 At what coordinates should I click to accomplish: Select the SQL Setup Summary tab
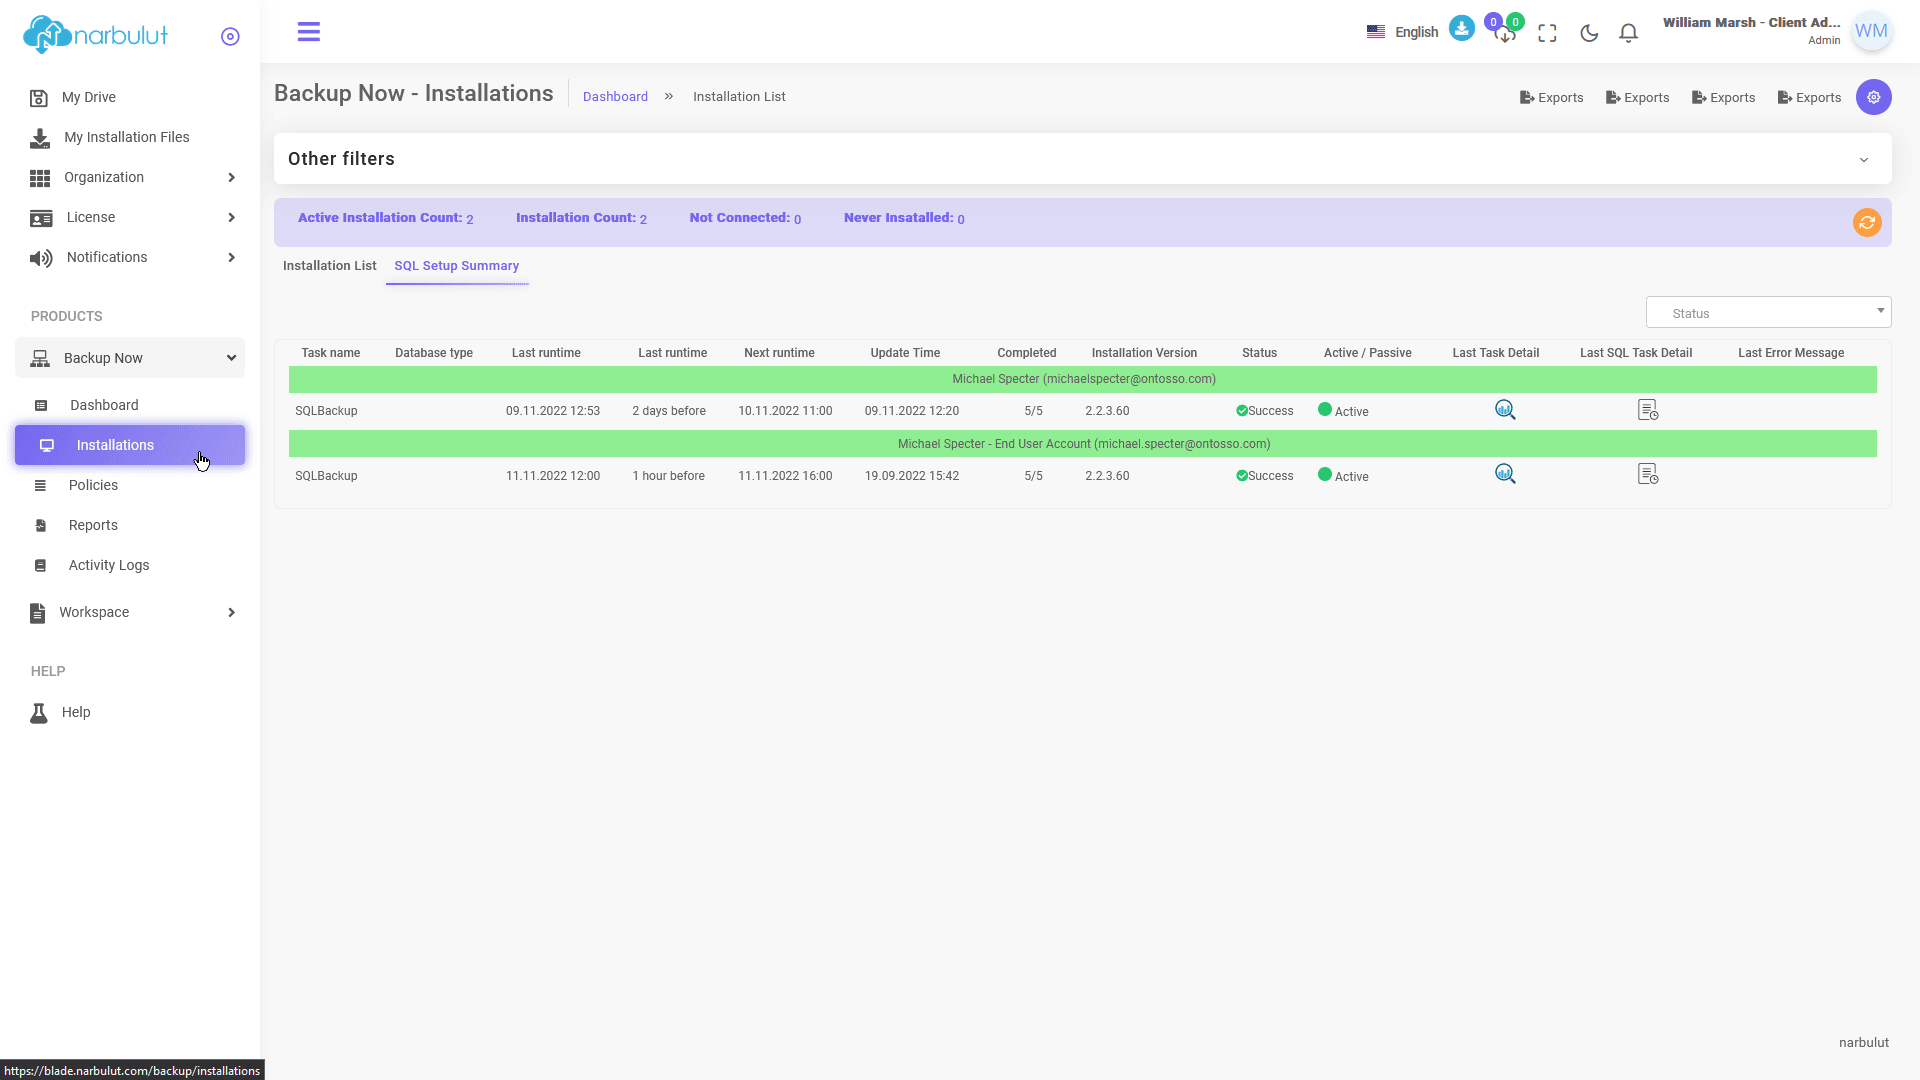456,266
